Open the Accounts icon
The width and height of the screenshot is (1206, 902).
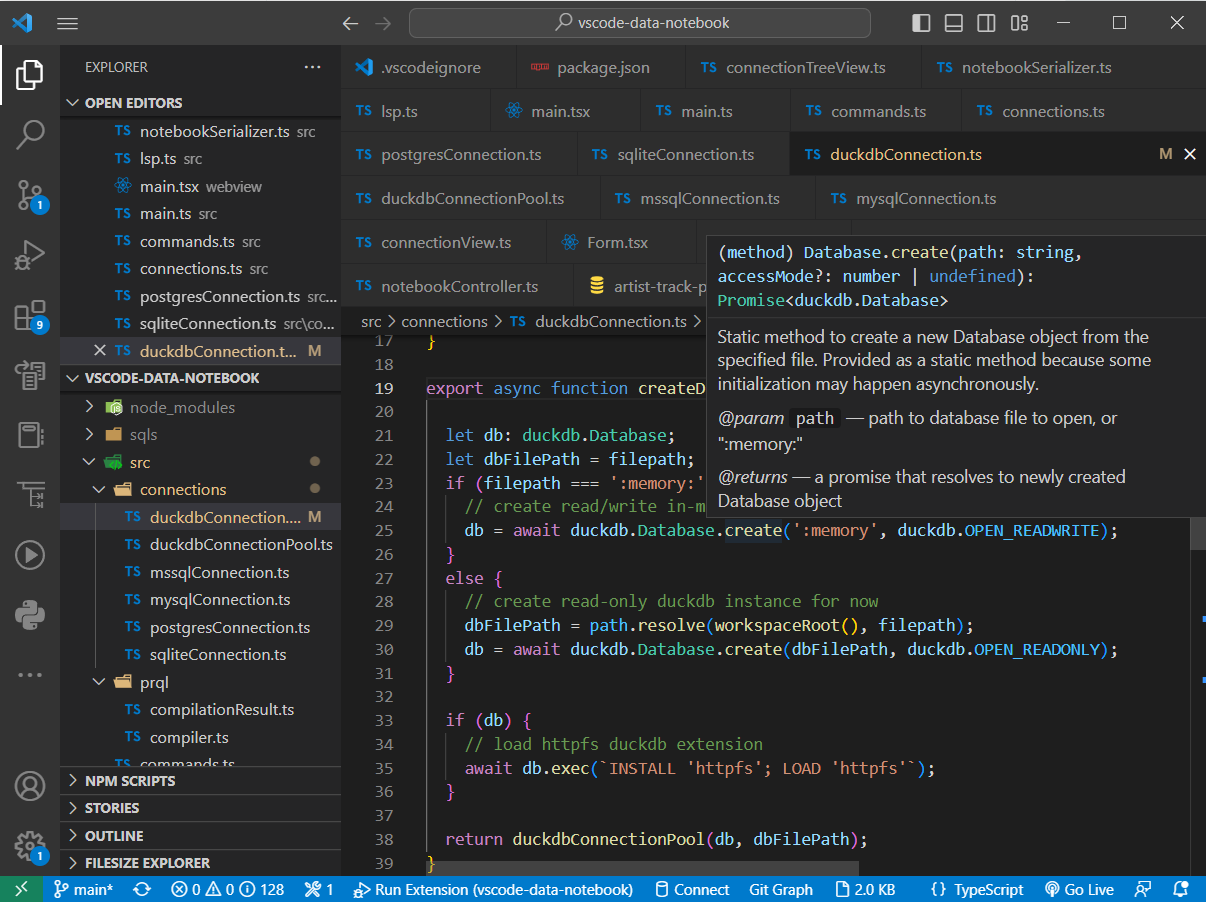tap(30, 786)
